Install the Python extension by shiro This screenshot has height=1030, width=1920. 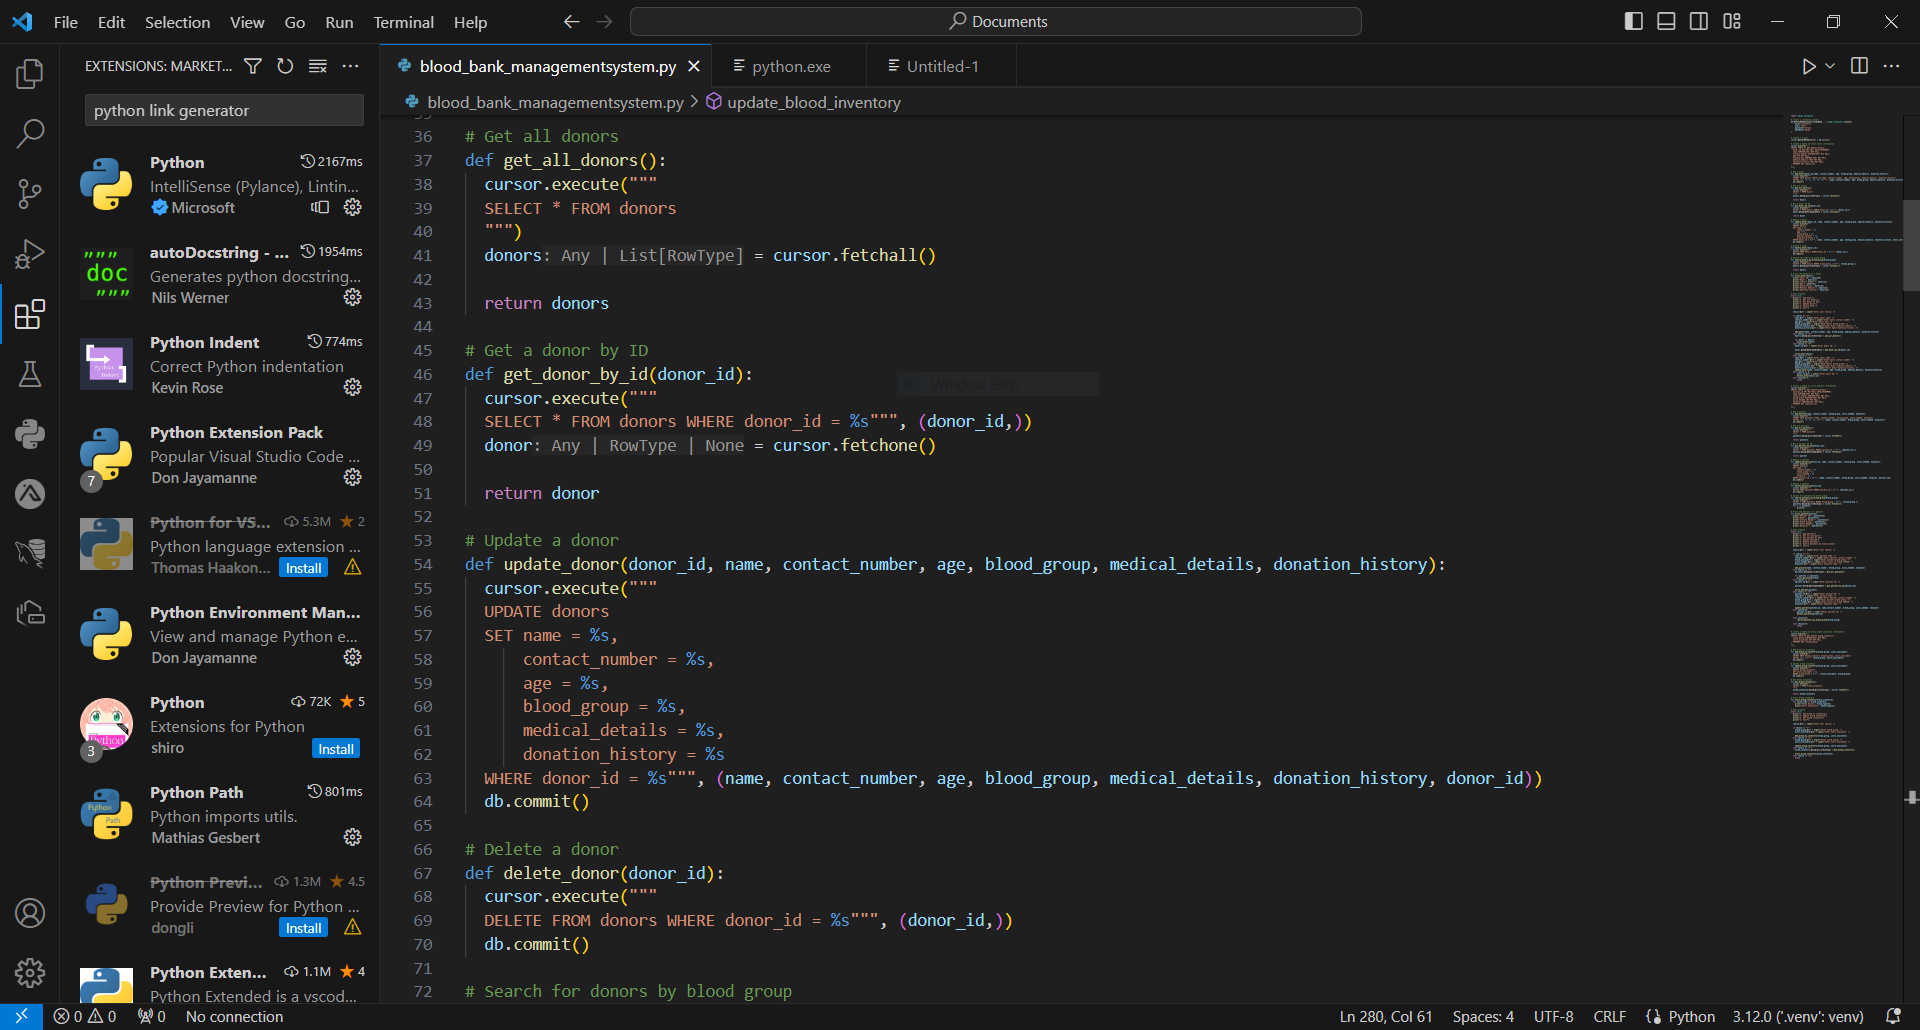(x=336, y=749)
